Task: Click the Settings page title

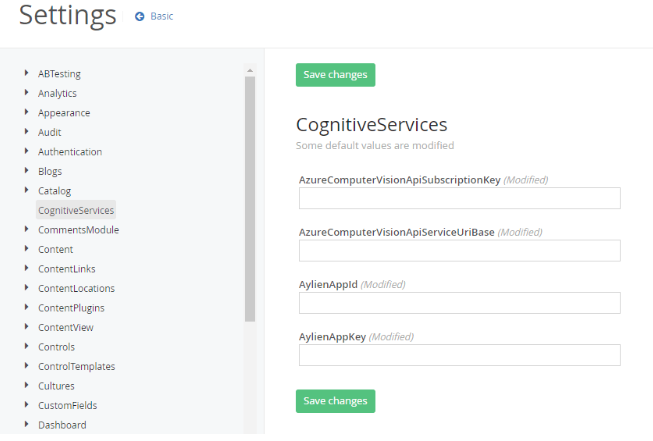Action: 67,15
